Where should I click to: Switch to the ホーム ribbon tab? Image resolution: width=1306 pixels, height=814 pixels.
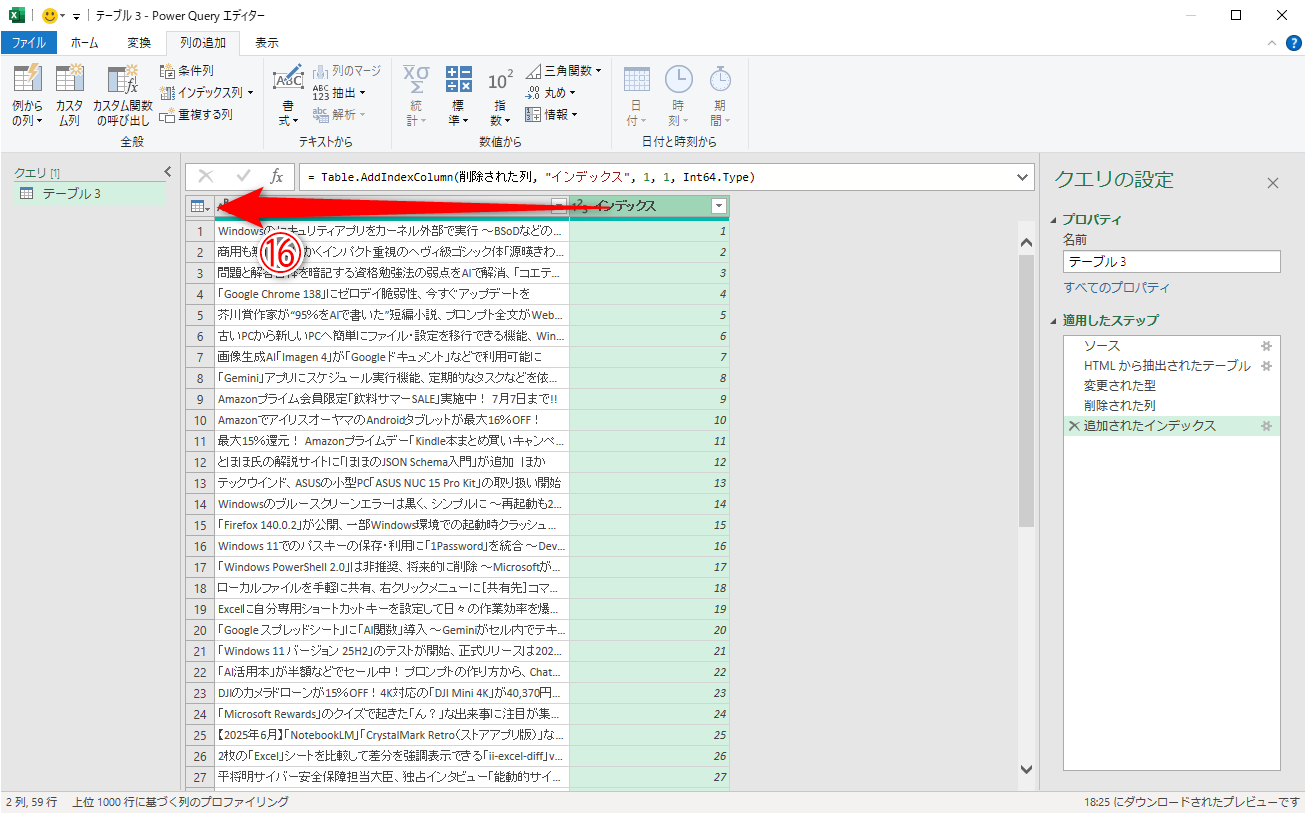[85, 42]
